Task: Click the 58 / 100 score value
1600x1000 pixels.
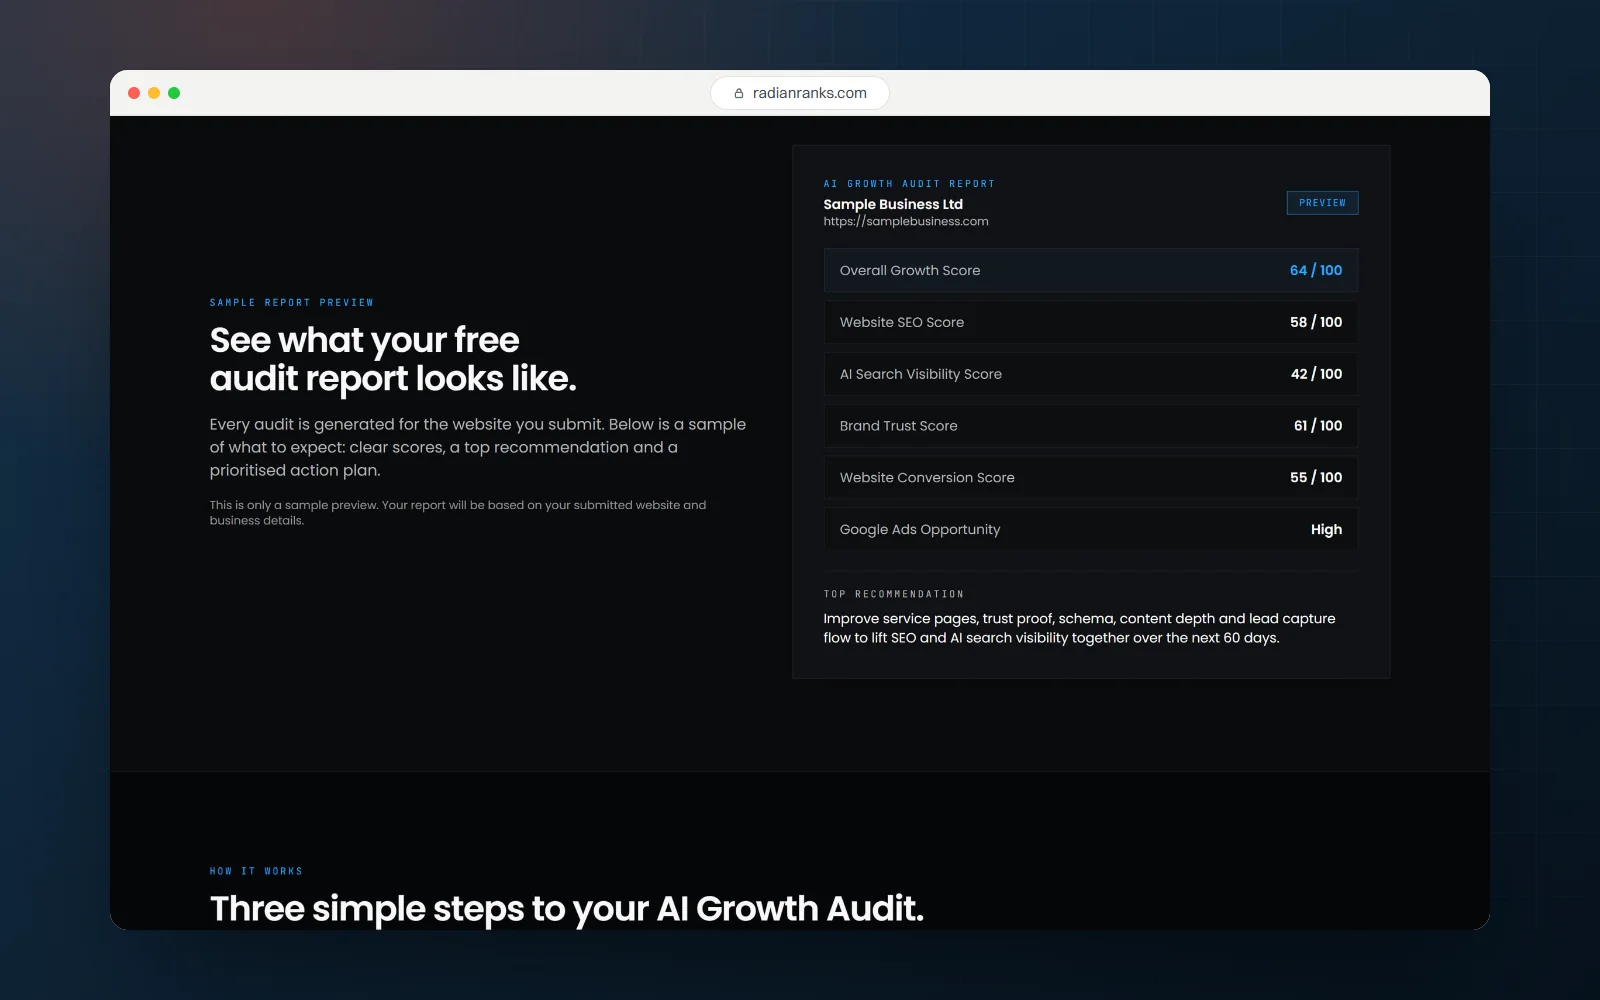Action: tap(1316, 322)
